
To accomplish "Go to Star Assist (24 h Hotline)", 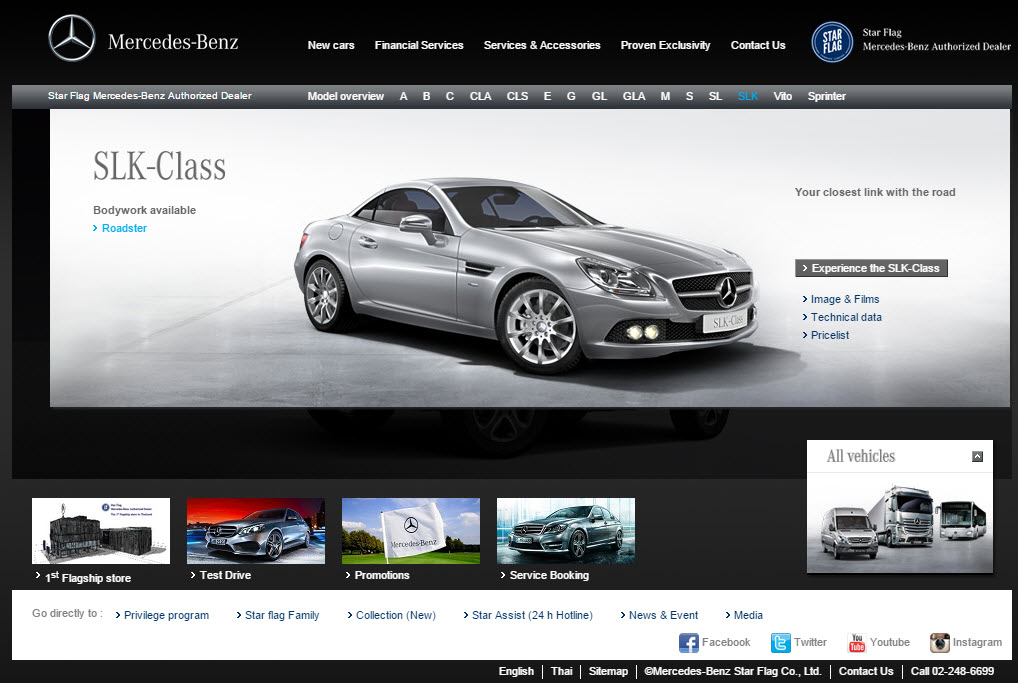I will (532, 615).
